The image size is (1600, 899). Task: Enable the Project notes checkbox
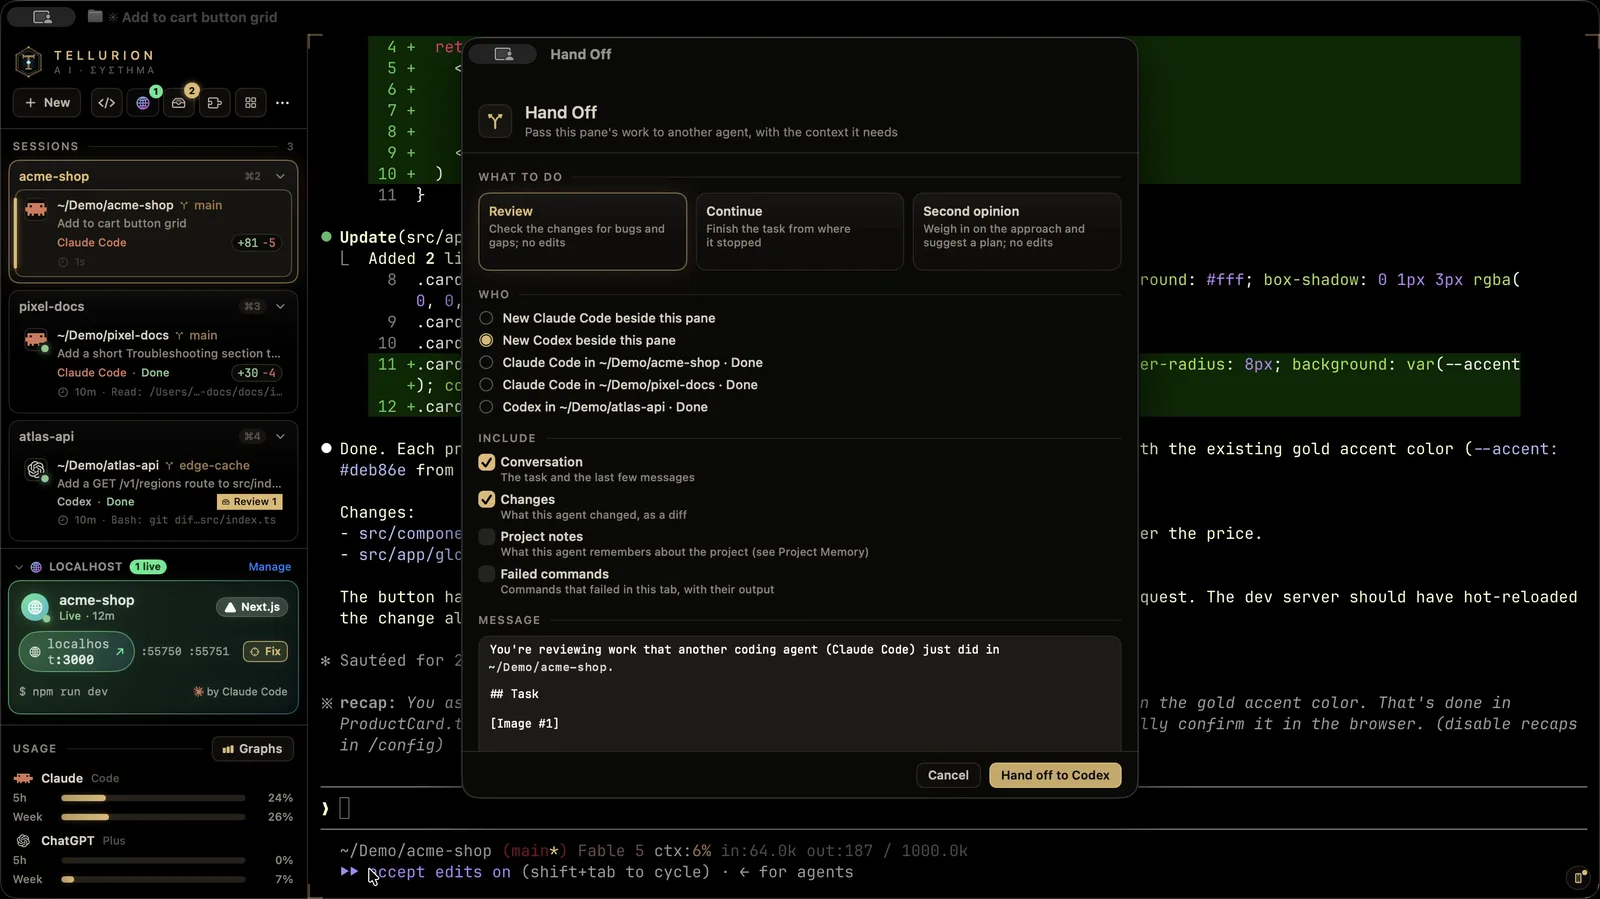coord(487,537)
